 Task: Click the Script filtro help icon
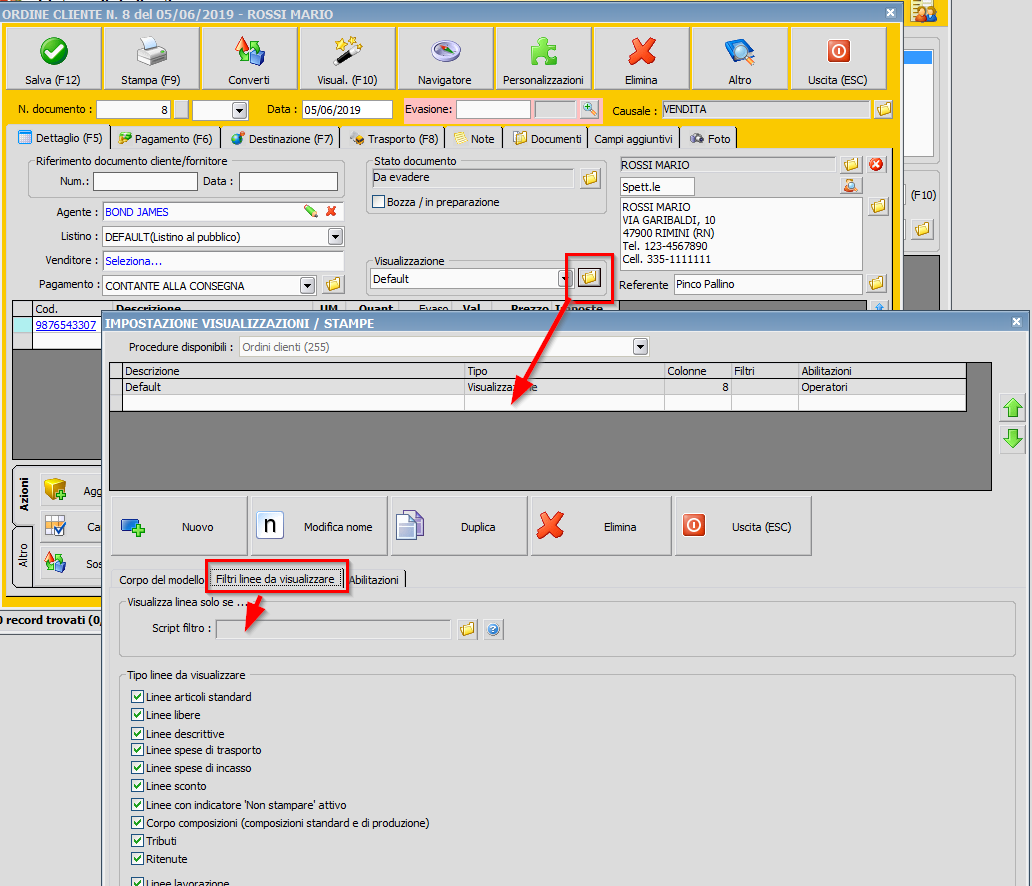494,629
